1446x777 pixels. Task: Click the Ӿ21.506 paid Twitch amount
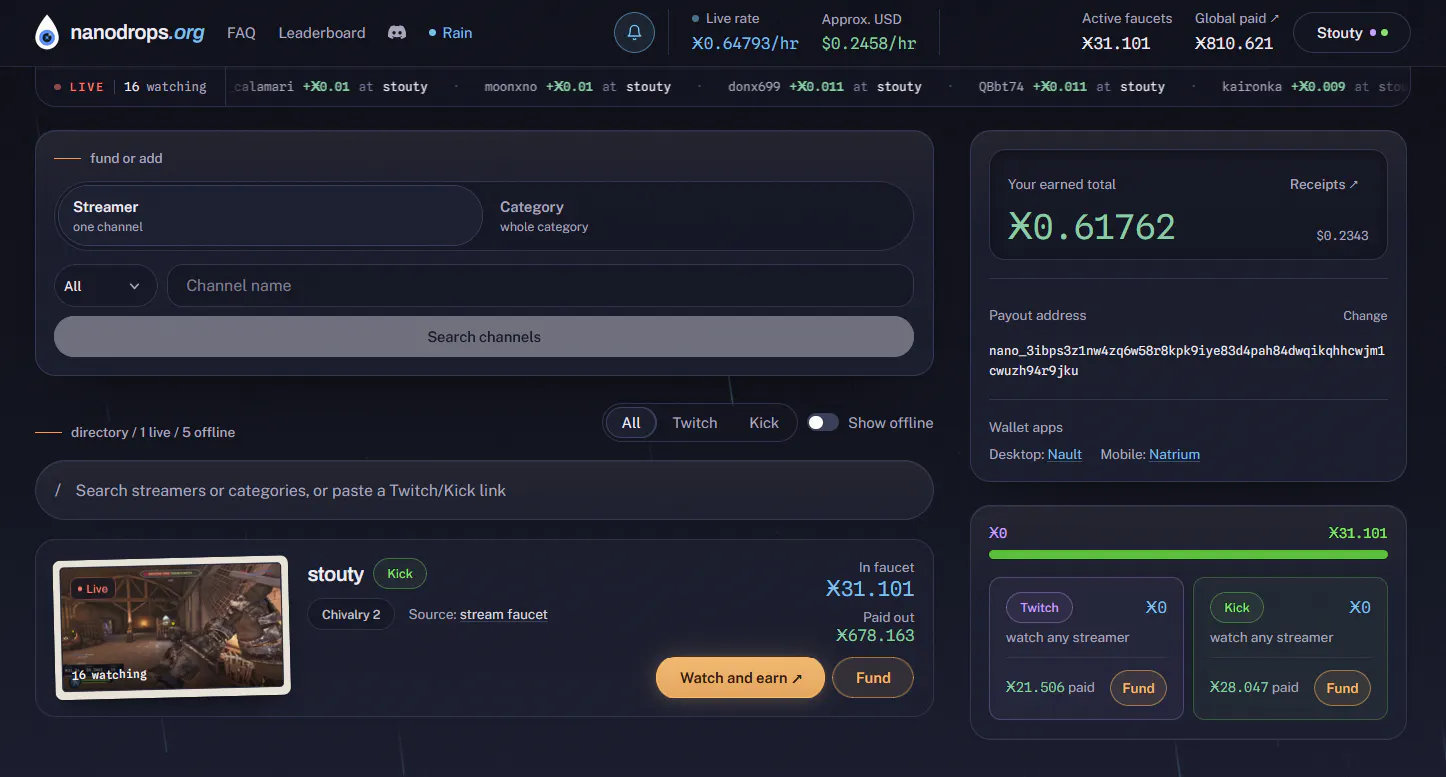pyautogui.click(x=1050, y=687)
